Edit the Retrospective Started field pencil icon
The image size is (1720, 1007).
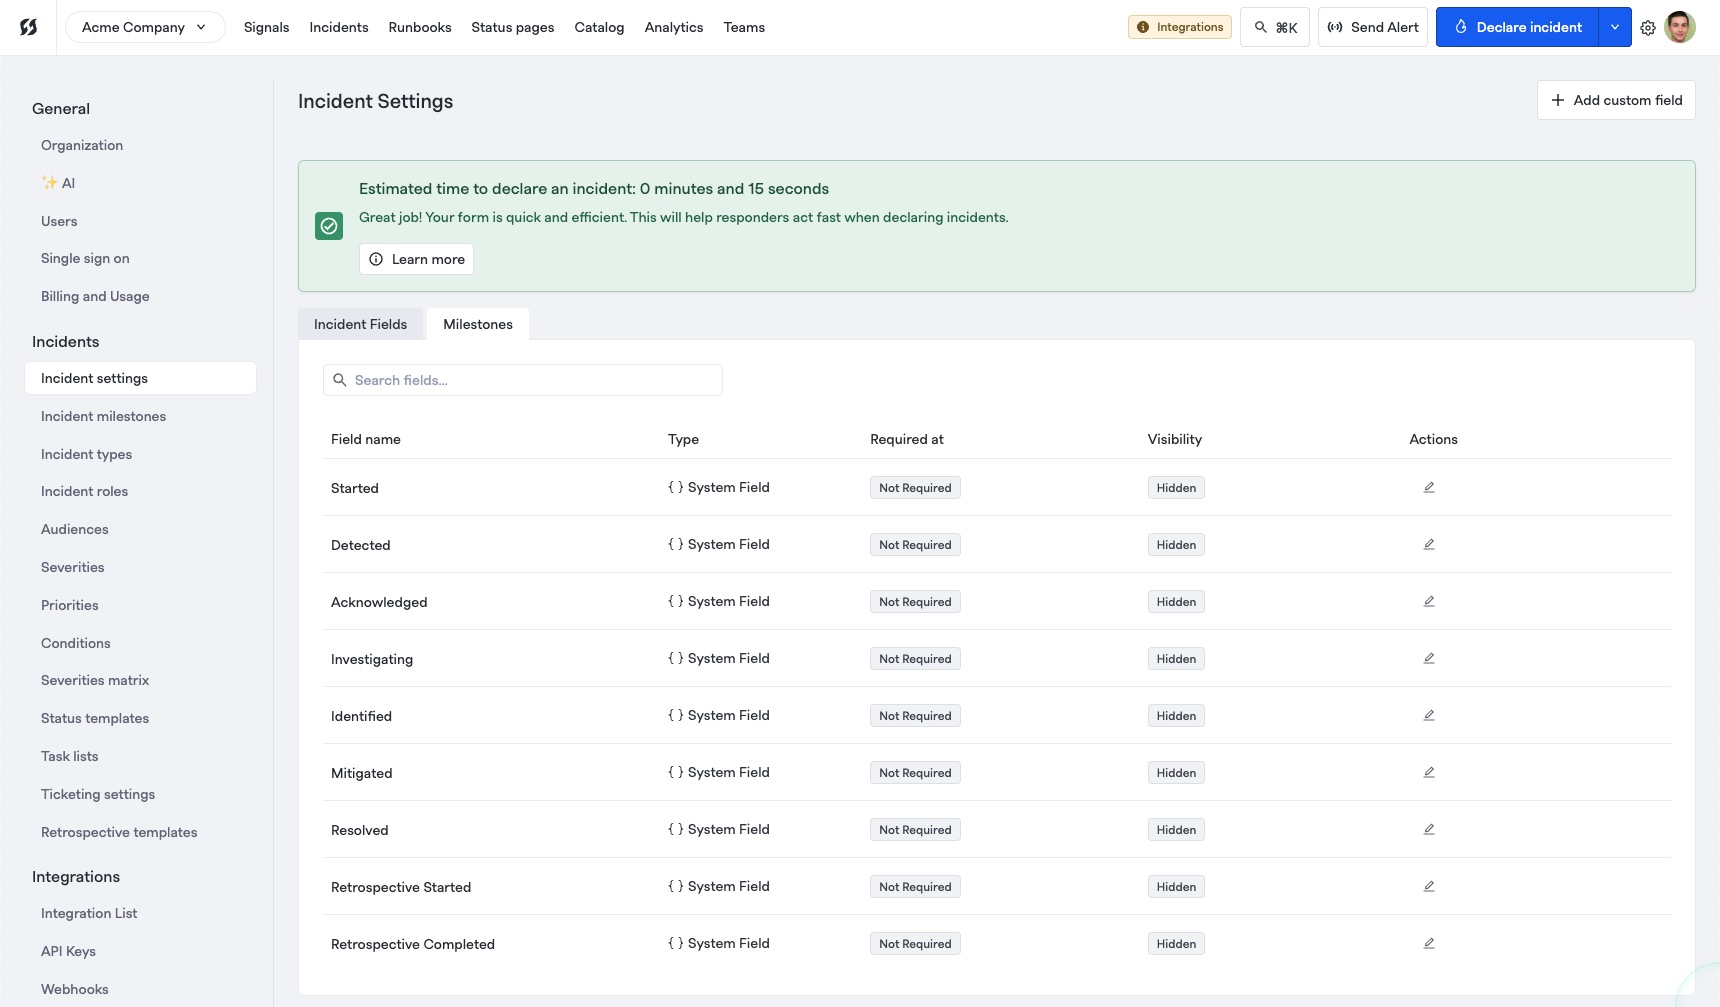coord(1429,886)
